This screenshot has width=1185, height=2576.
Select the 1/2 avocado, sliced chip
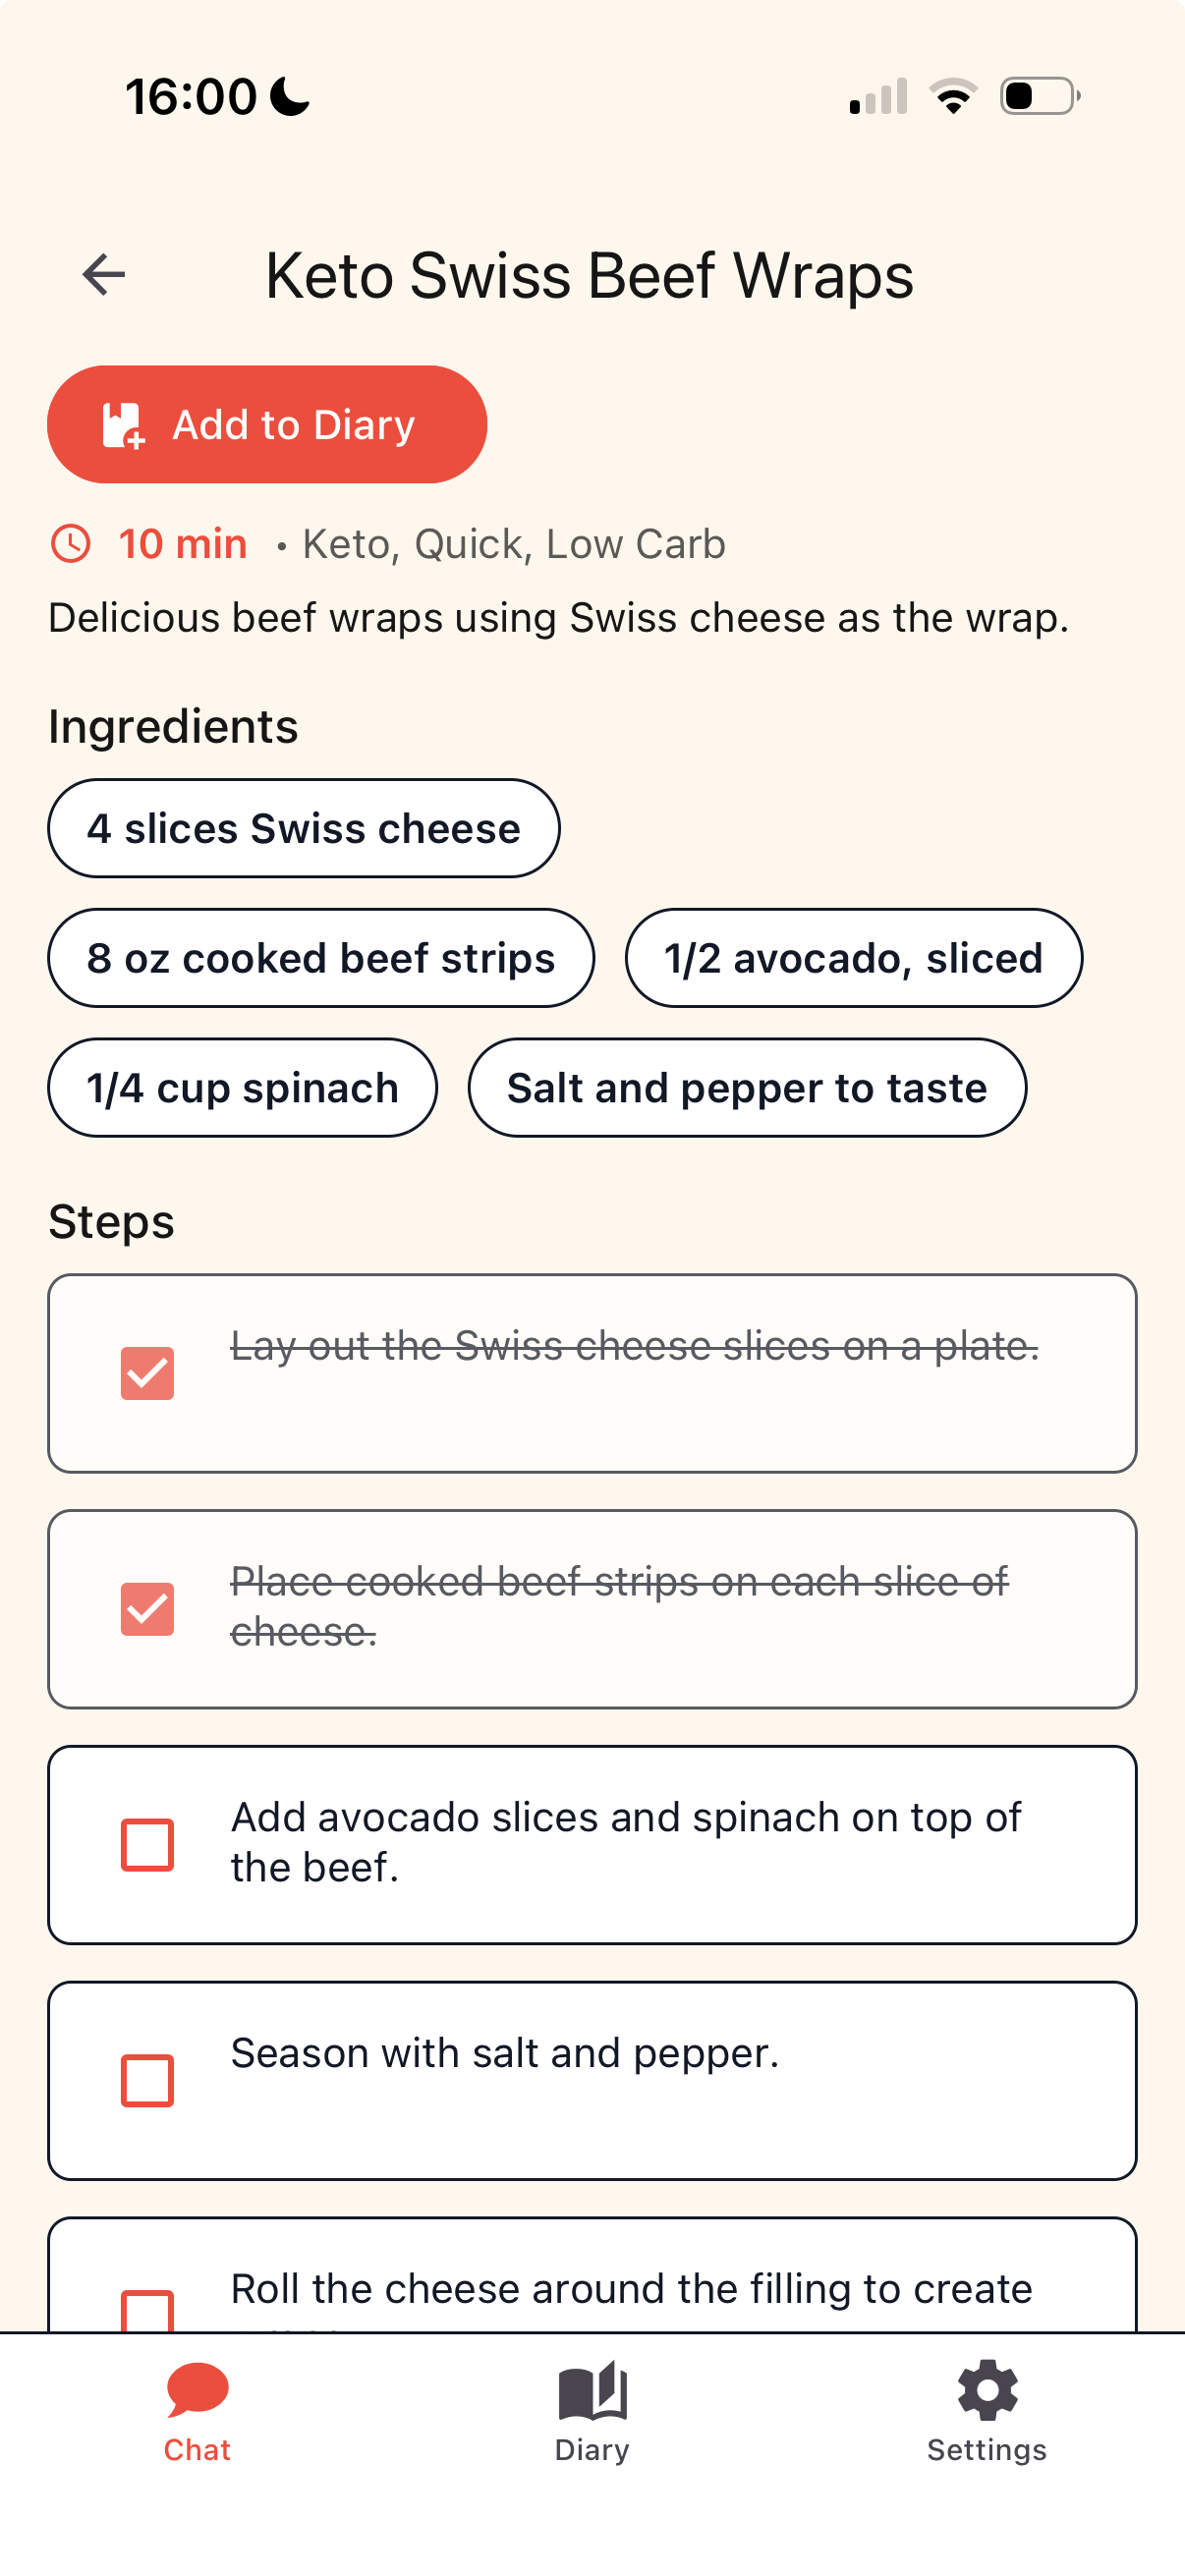click(854, 958)
